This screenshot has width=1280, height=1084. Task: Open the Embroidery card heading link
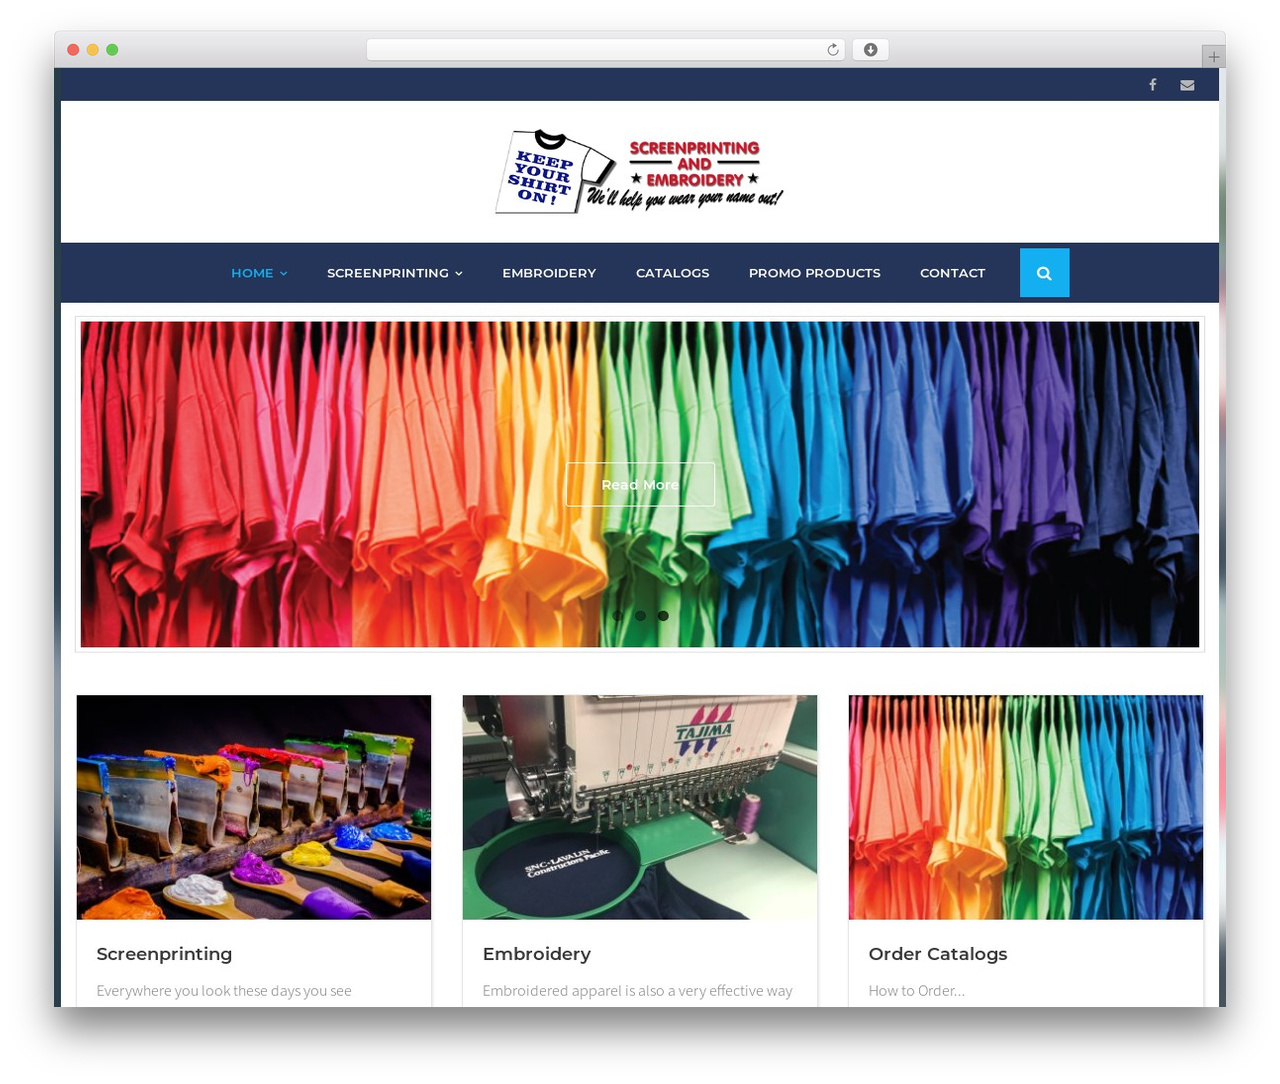536,954
